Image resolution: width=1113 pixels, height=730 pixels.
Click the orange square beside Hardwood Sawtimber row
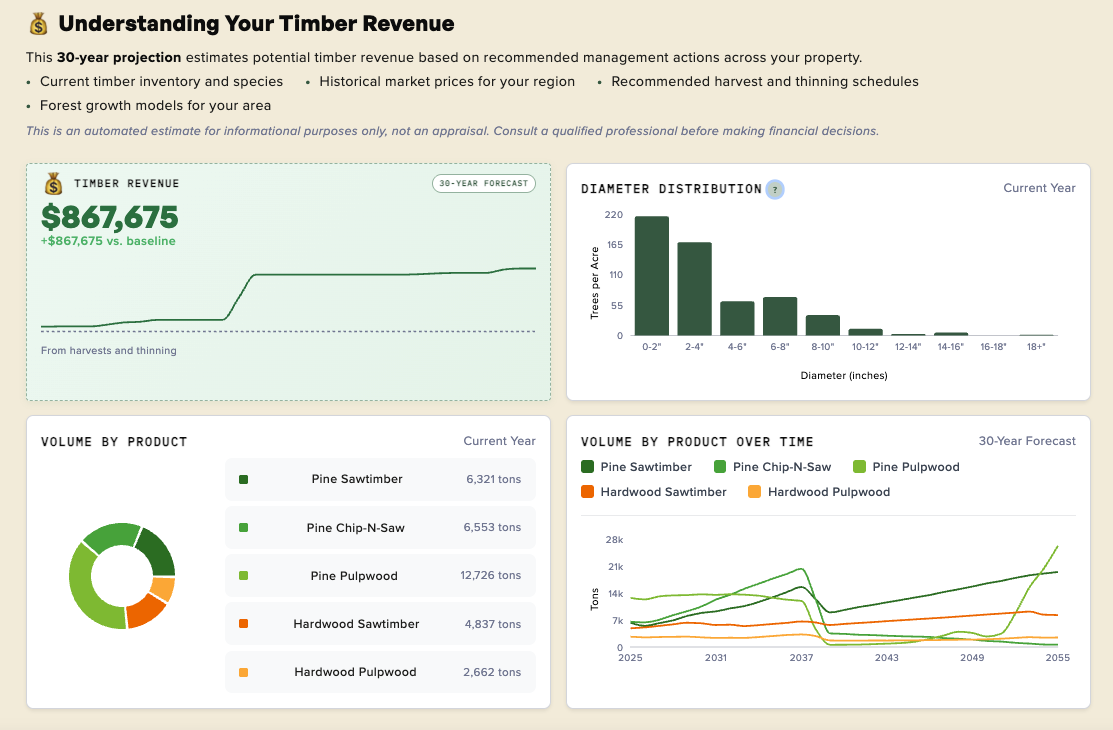tap(241, 623)
